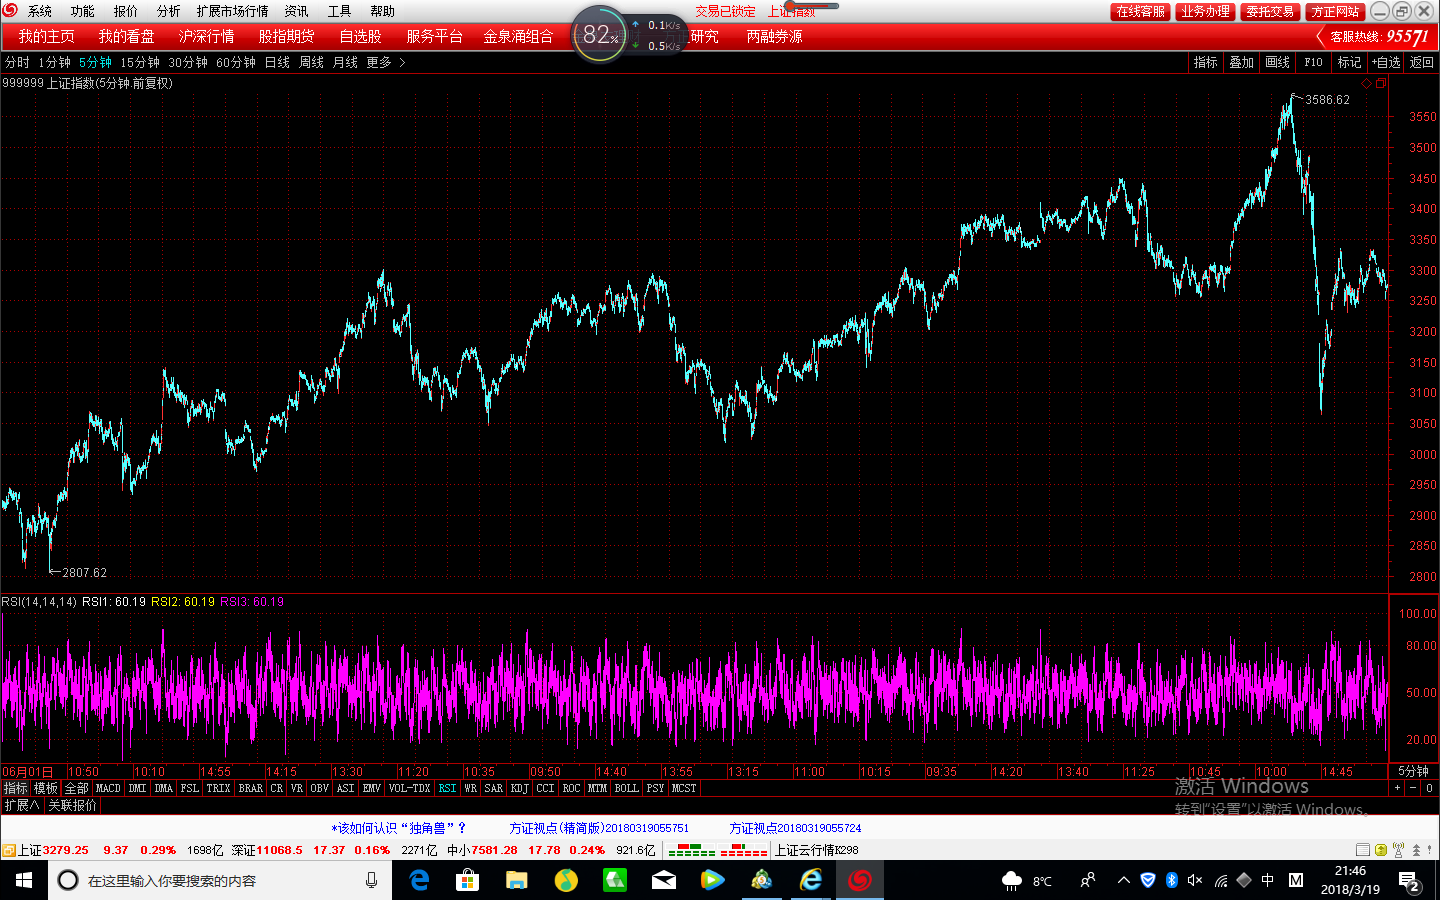Click 标记 mark button
Image resolution: width=1440 pixels, height=900 pixels.
click(1350, 62)
